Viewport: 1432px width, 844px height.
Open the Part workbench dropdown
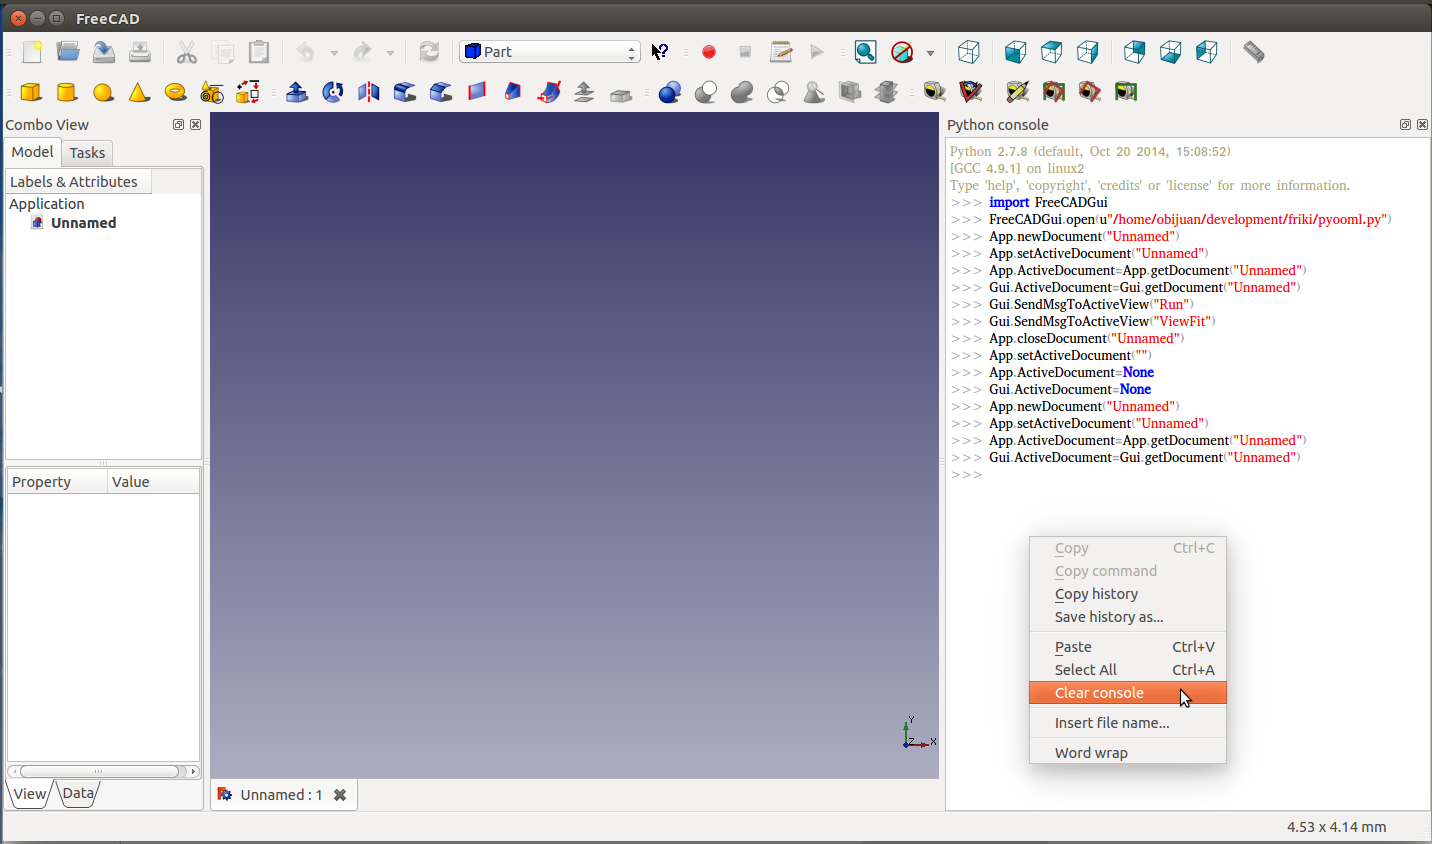click(x=549, y=52)
